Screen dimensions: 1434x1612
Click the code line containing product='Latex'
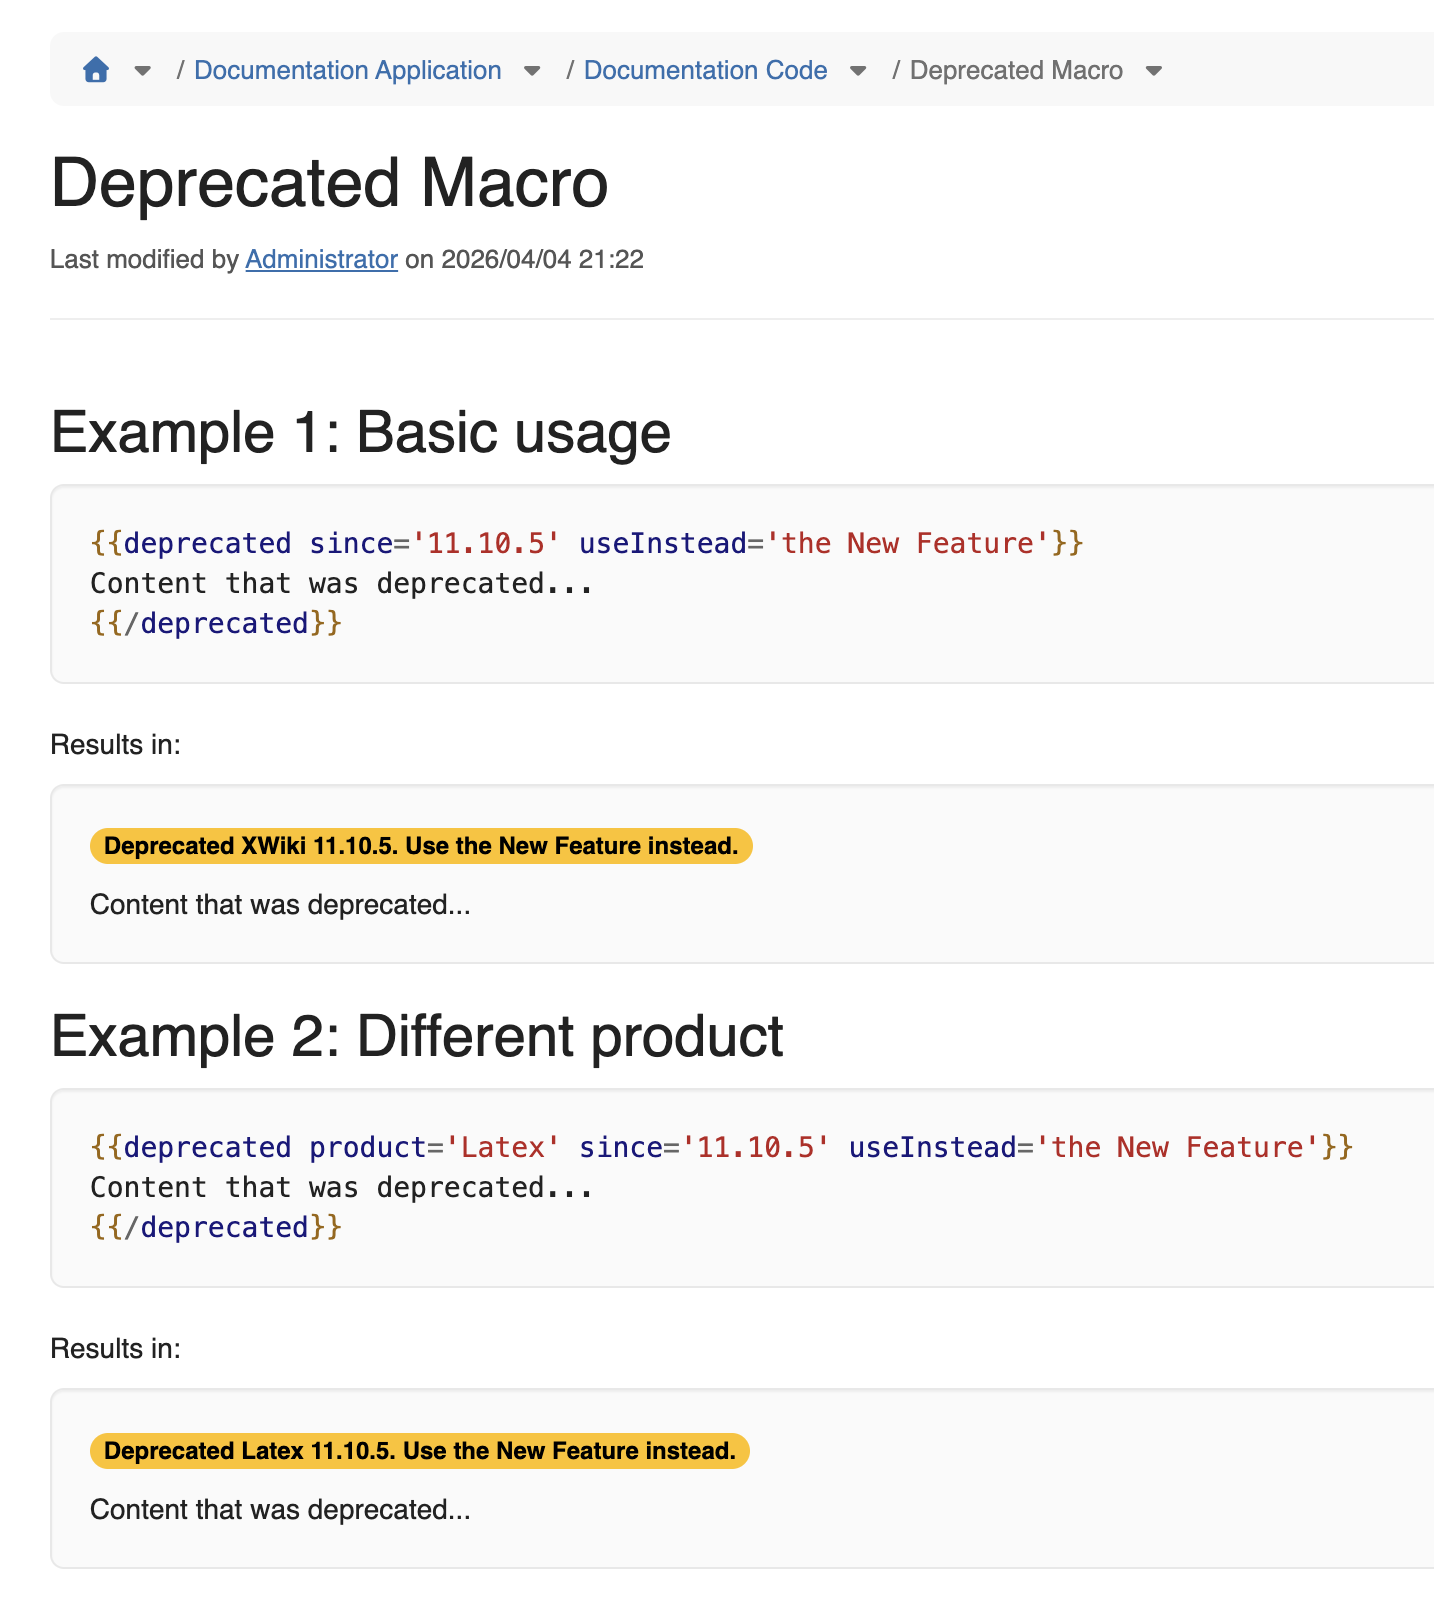tap(721, 1147)
